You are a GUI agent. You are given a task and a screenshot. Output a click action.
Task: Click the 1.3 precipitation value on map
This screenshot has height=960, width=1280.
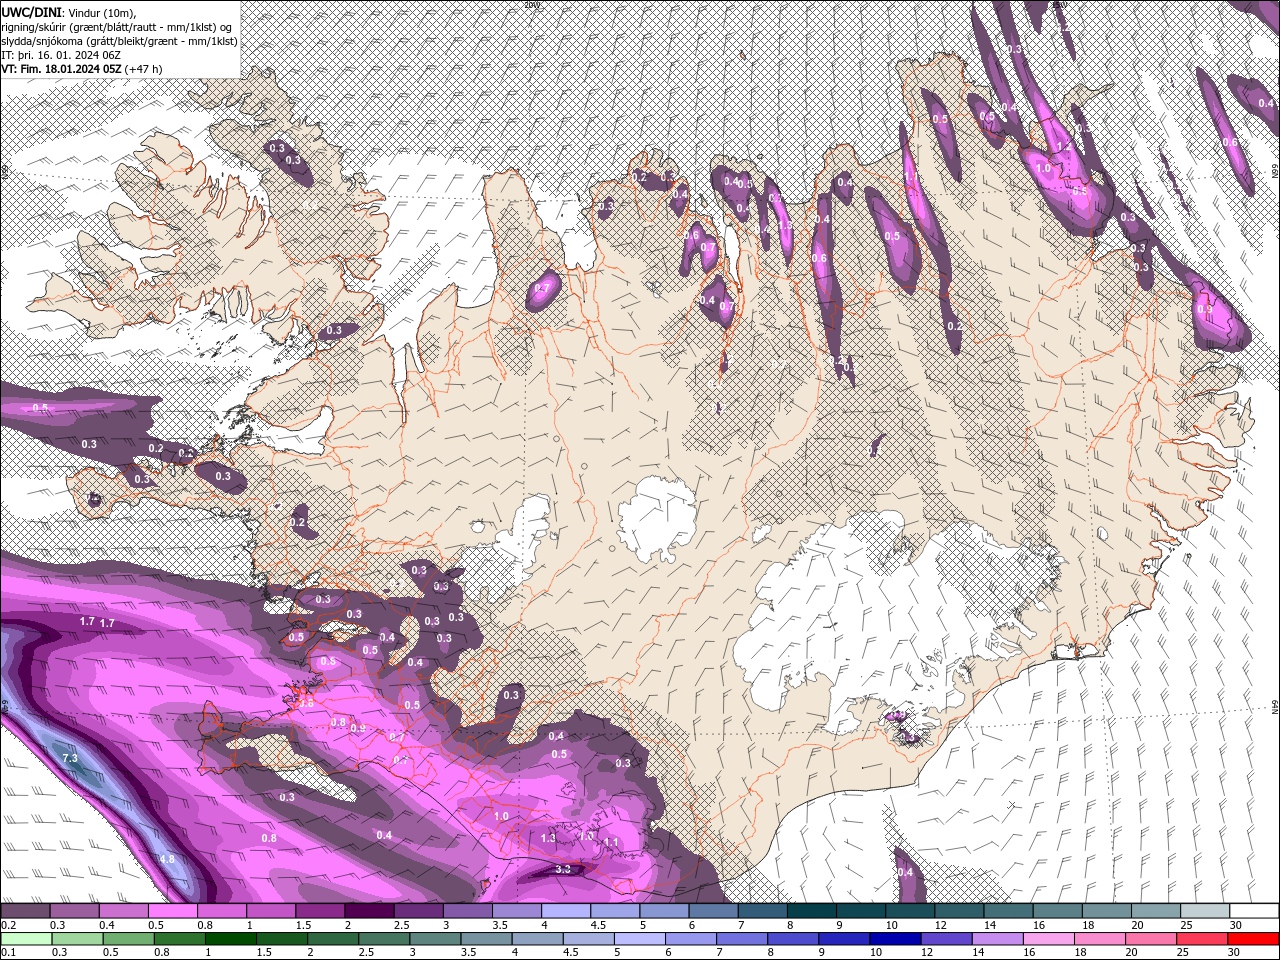[x=548, y=838]
